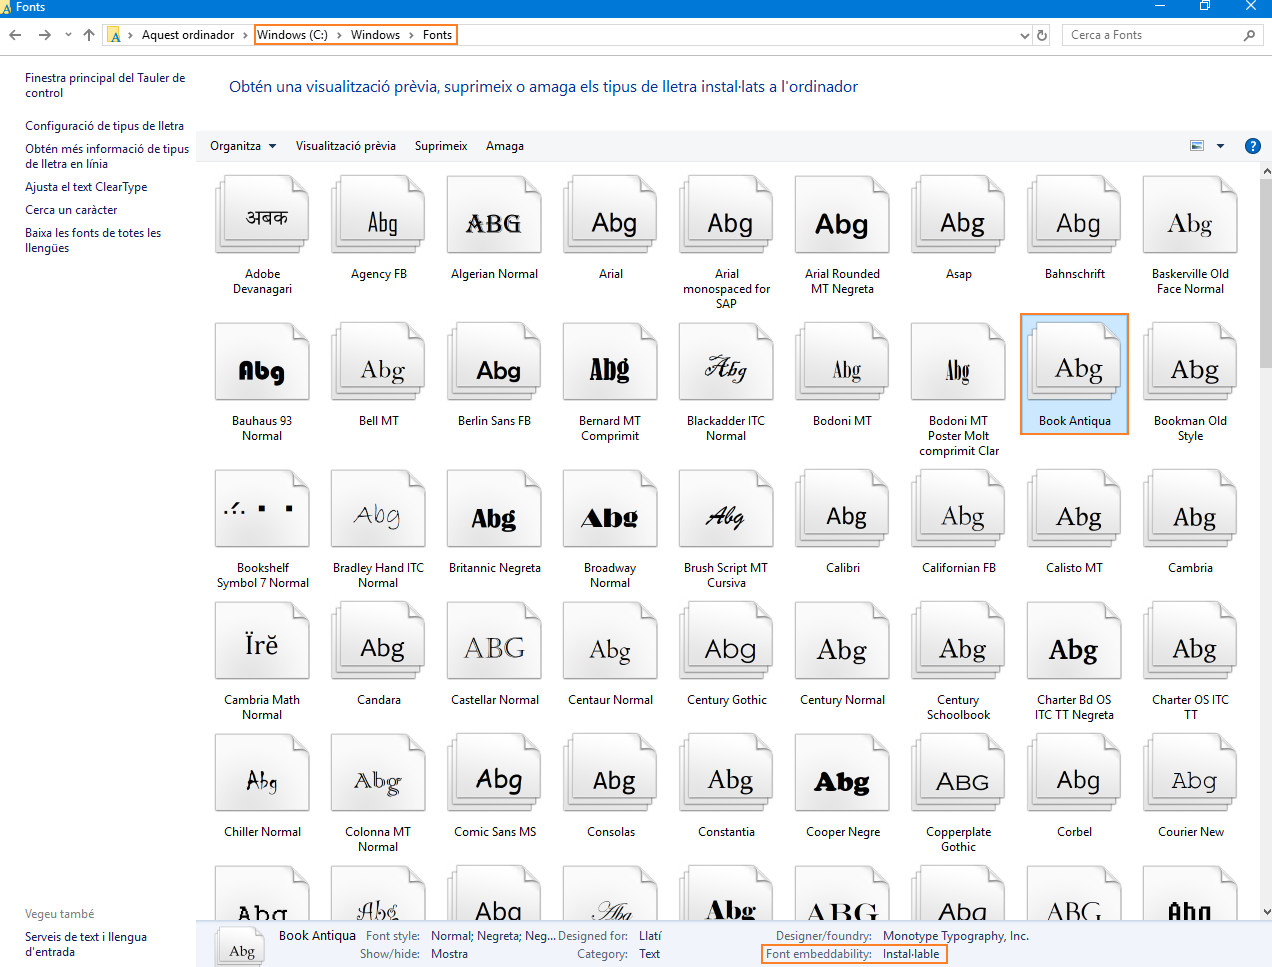Open the Organitza dropdown menu
The width and height of the screenshot is (1272, 967).
pos(243,146)
